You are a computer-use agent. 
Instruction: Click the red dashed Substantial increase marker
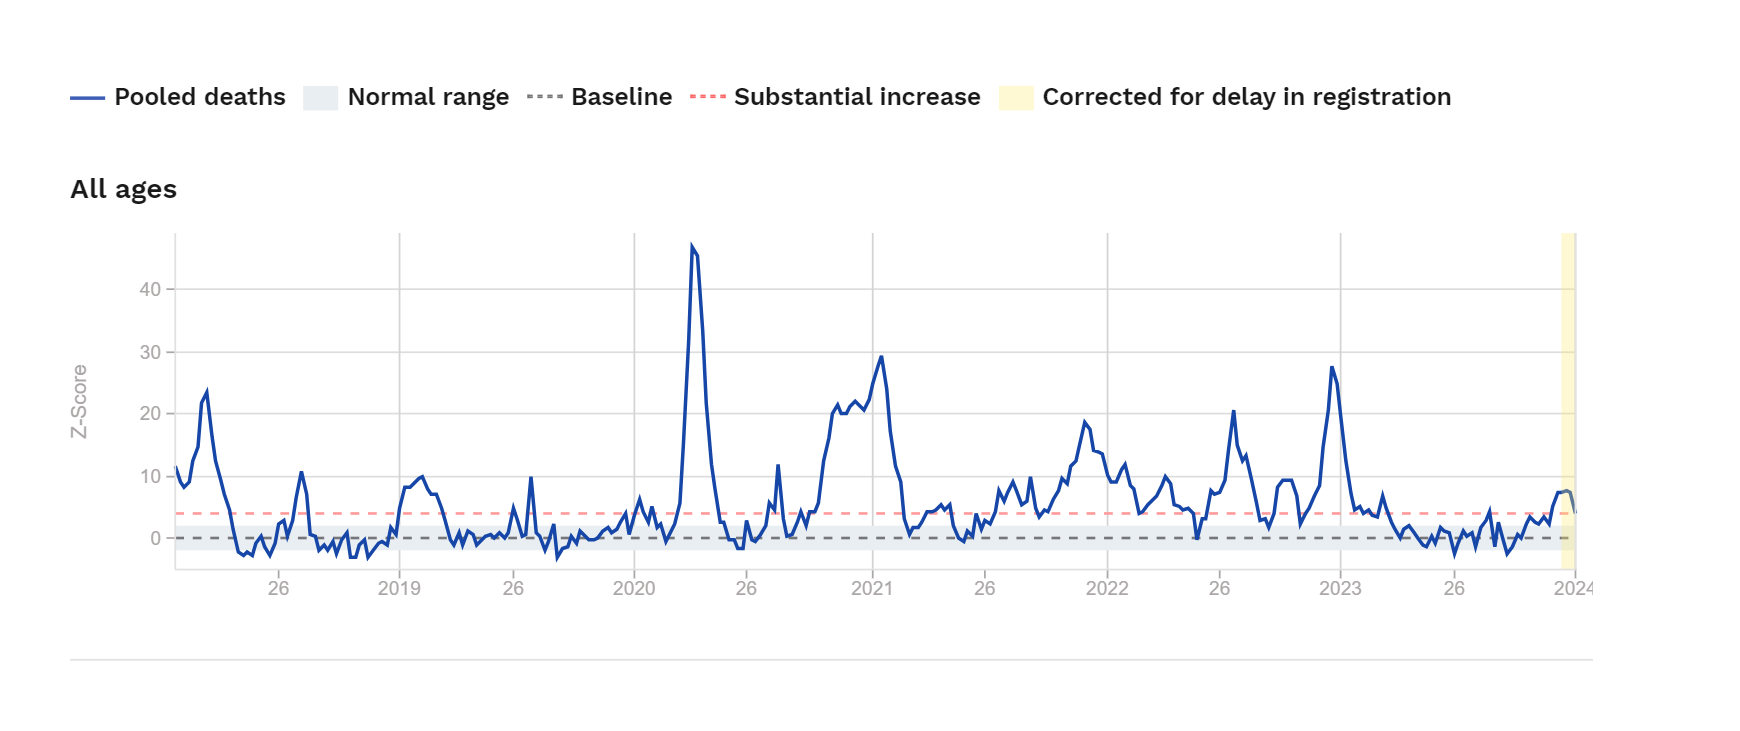click(x=707, y=98)
